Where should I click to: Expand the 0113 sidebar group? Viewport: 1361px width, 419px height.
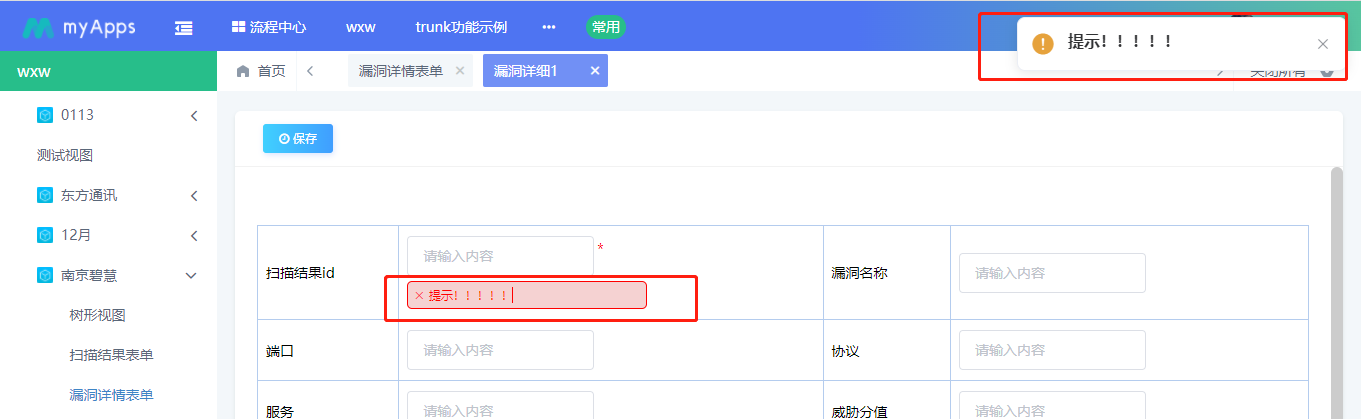[194, 116]
